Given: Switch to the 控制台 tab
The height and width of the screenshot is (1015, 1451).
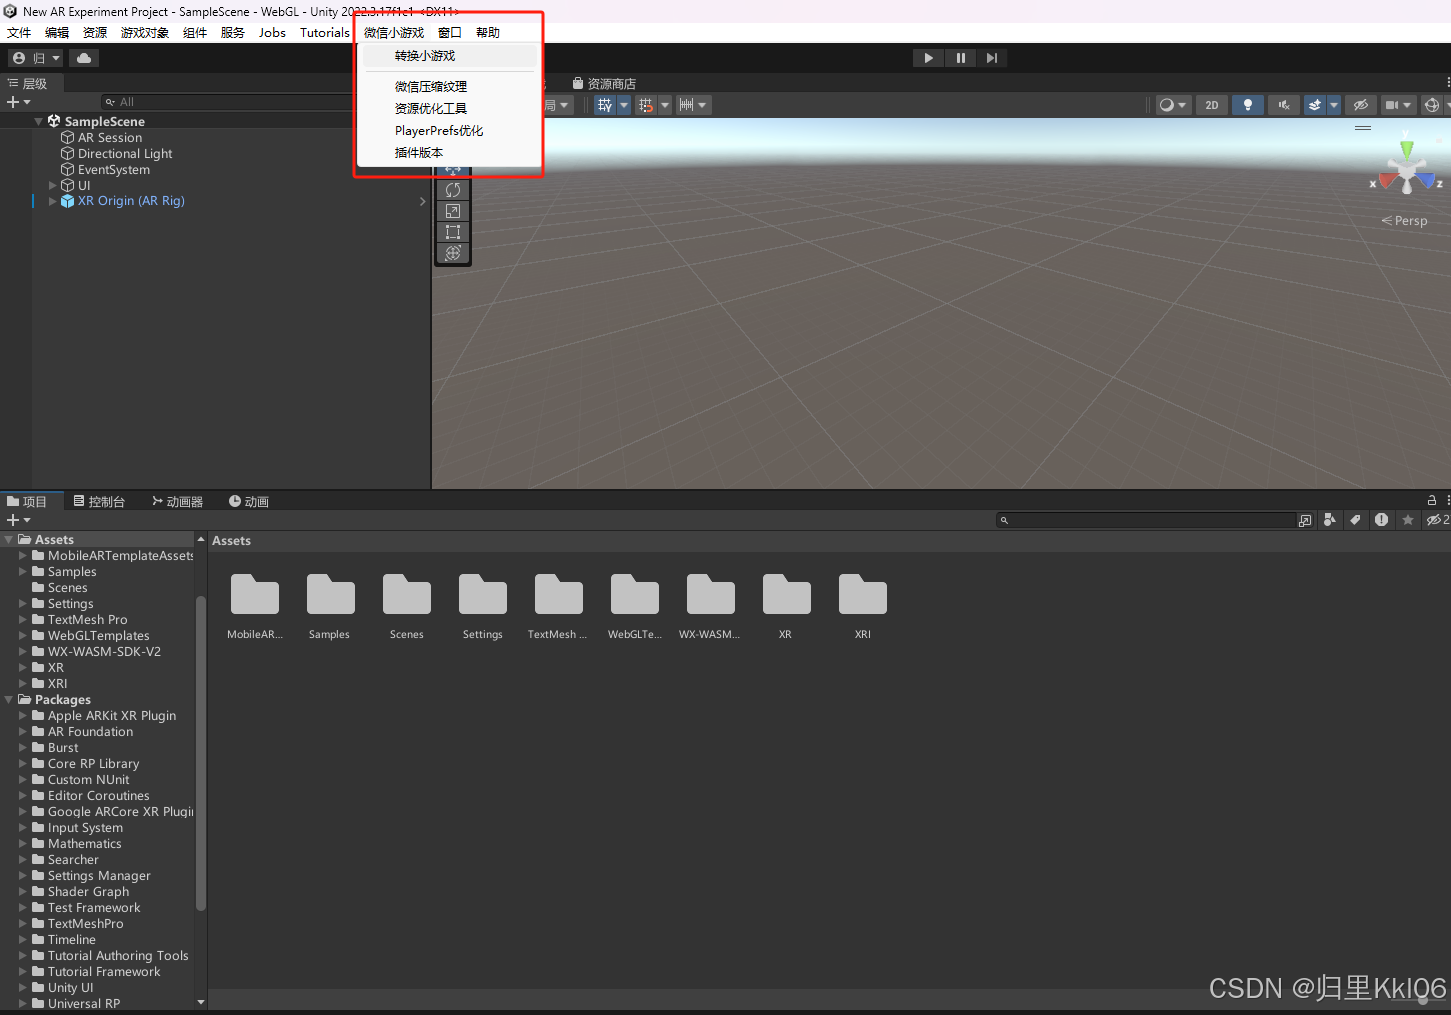Looking at the screenshot, I should 99,502.
